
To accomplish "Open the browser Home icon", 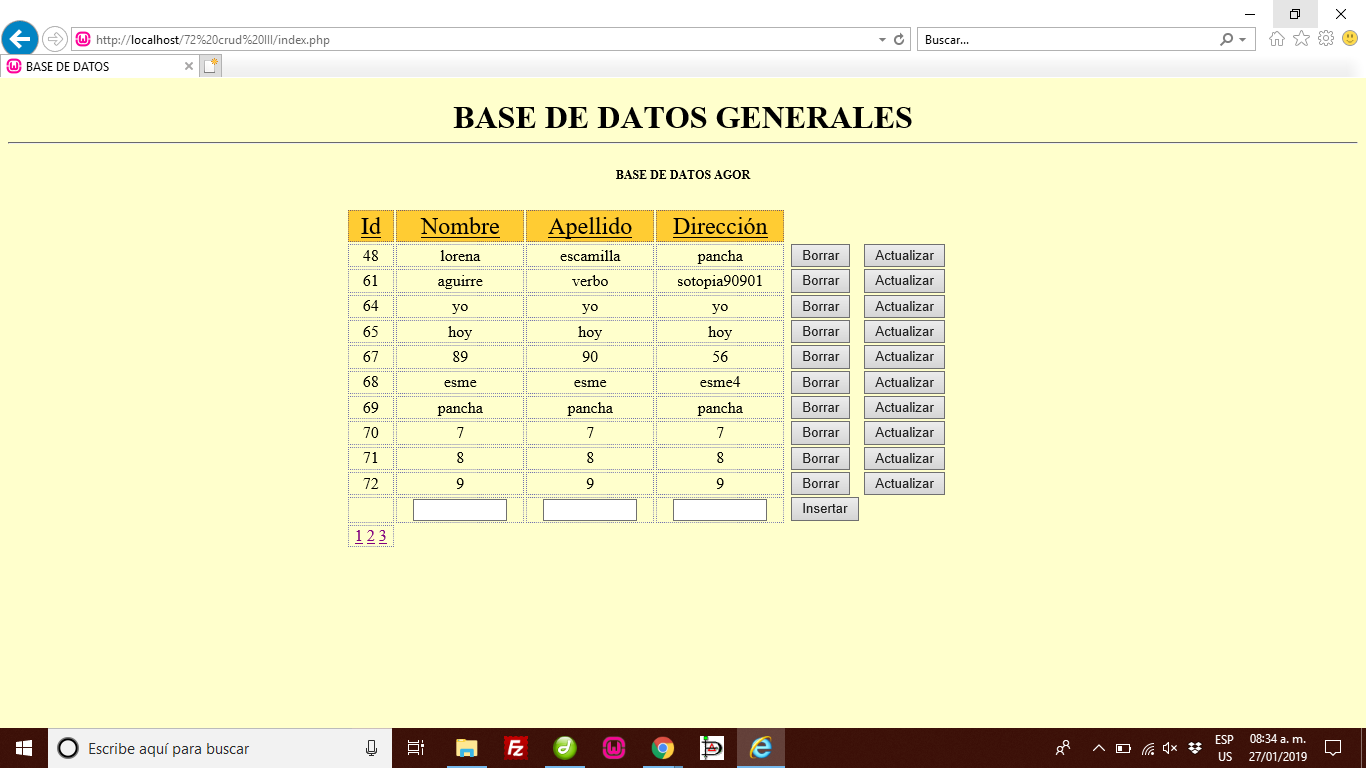I will 1277,39.
